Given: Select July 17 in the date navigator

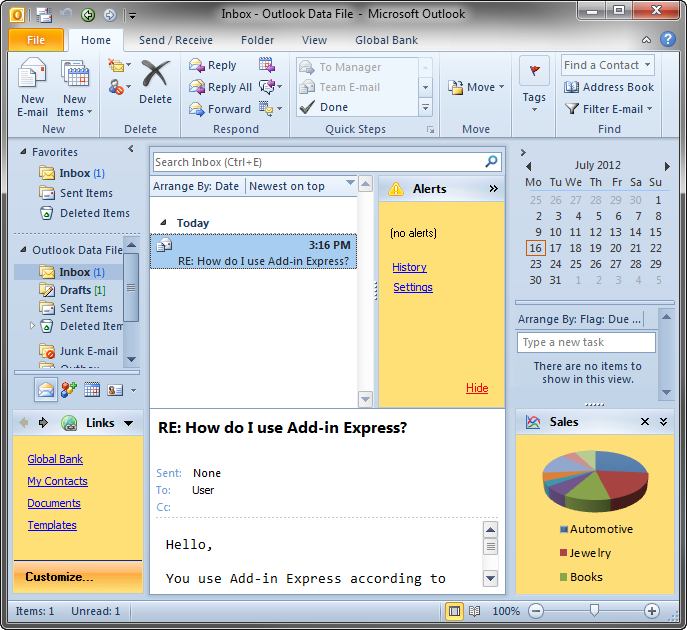Looking at the screenshot, I should coord(555,248).
